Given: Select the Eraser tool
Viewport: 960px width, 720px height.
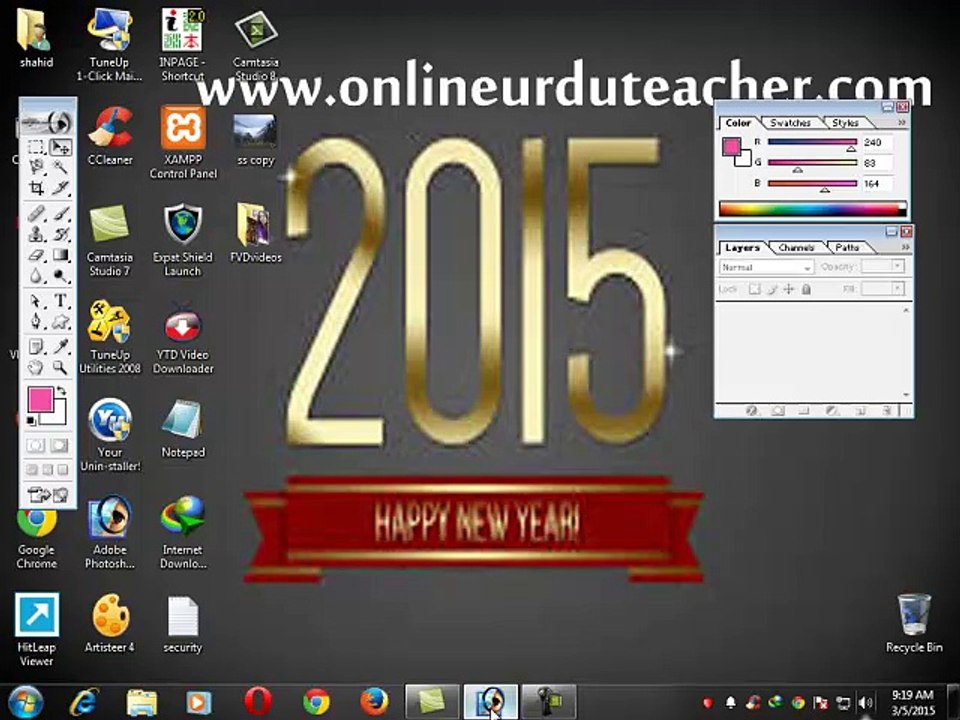Looking at the screenshot, I should 36,255.
